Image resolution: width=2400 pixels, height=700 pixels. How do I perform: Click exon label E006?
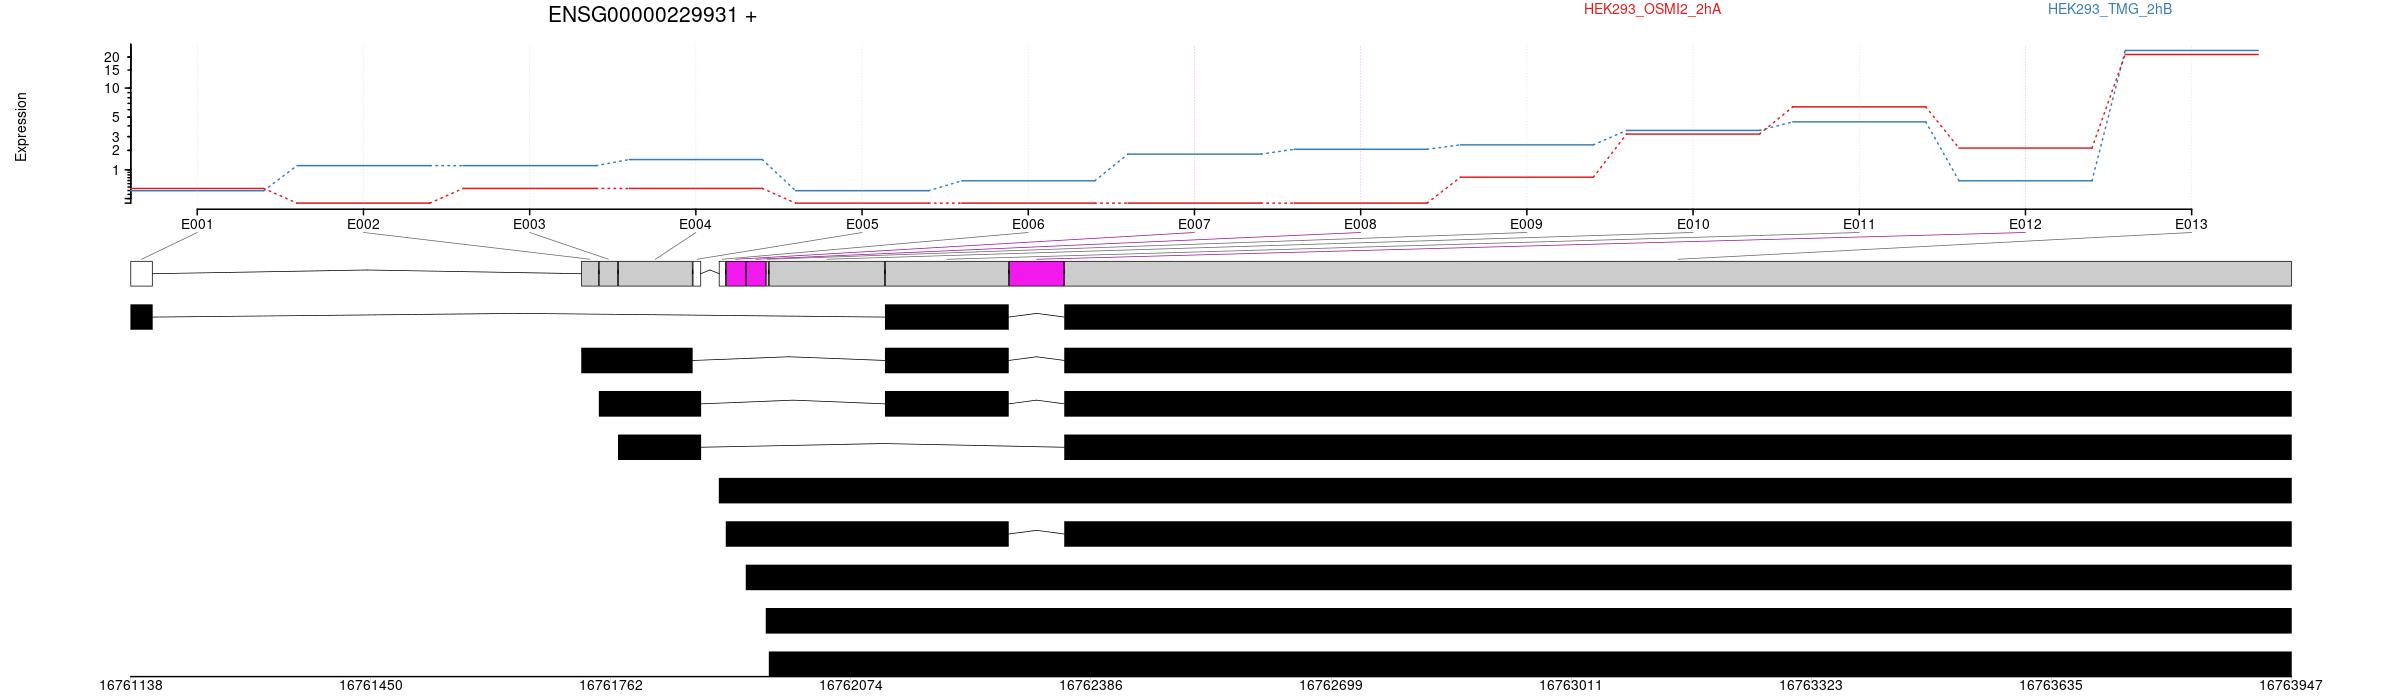click(1028, 225)
